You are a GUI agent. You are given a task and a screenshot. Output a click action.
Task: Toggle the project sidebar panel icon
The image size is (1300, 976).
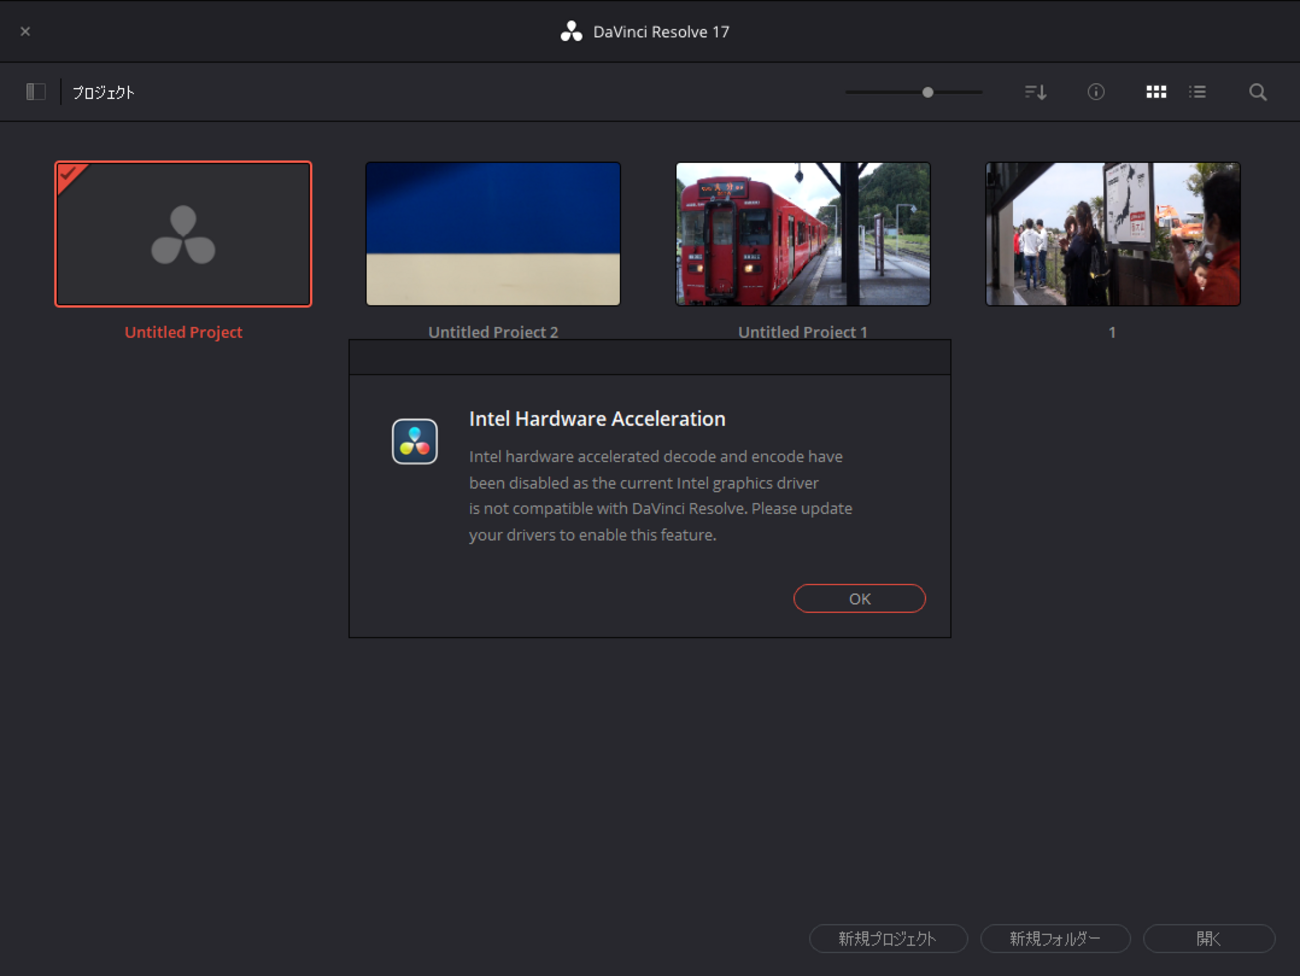coord(36,92)
